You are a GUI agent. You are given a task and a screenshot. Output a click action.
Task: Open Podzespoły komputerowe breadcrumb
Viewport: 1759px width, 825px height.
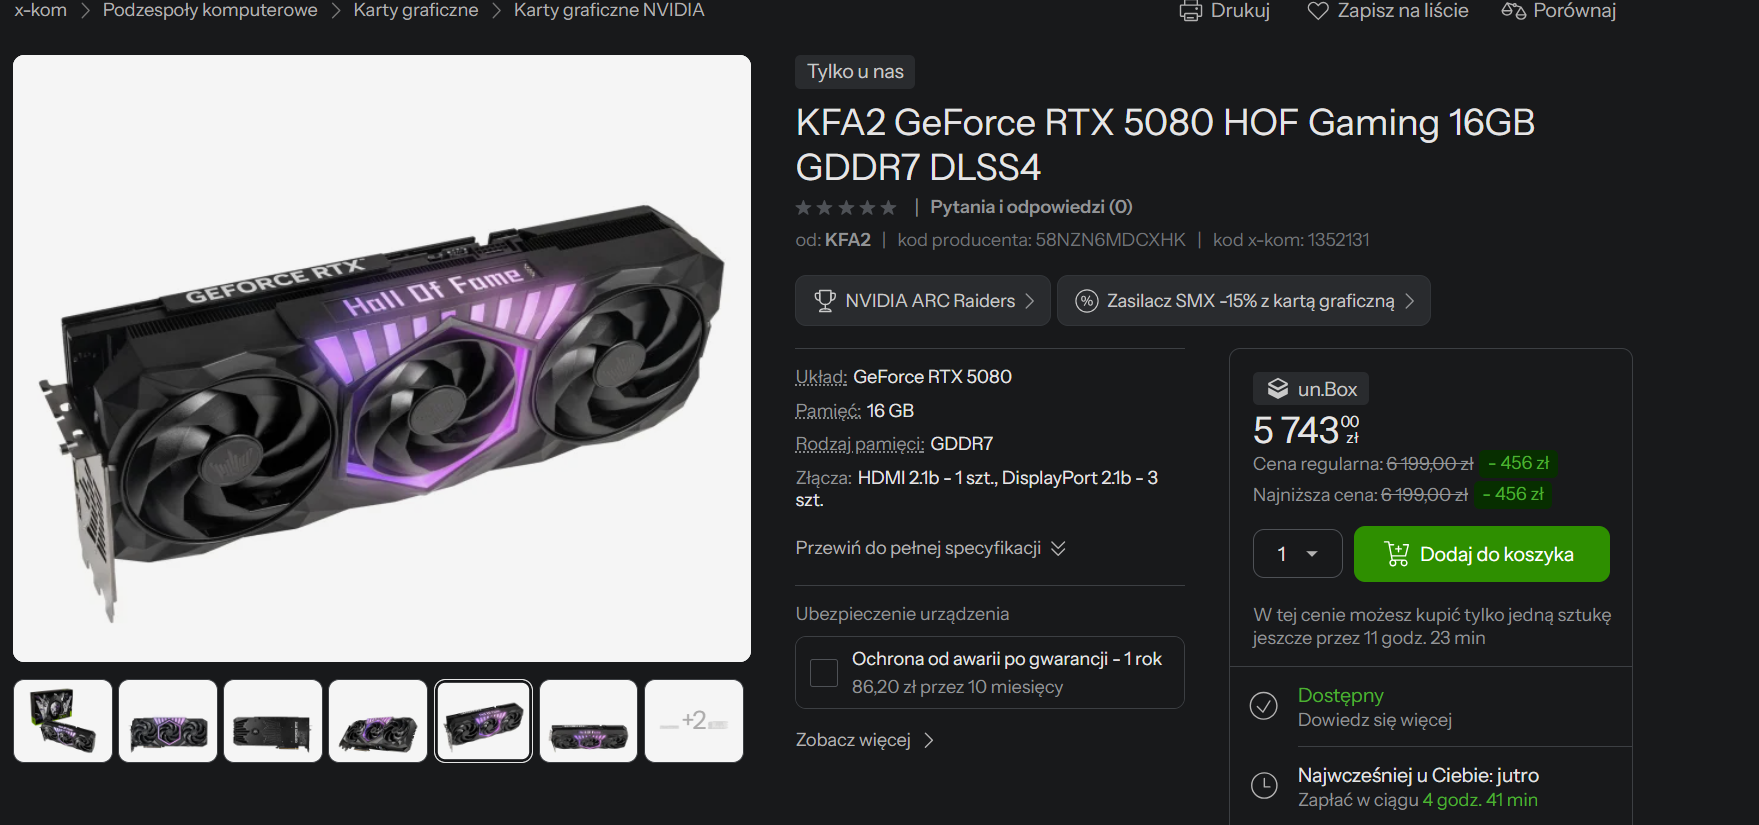[210, 10]
